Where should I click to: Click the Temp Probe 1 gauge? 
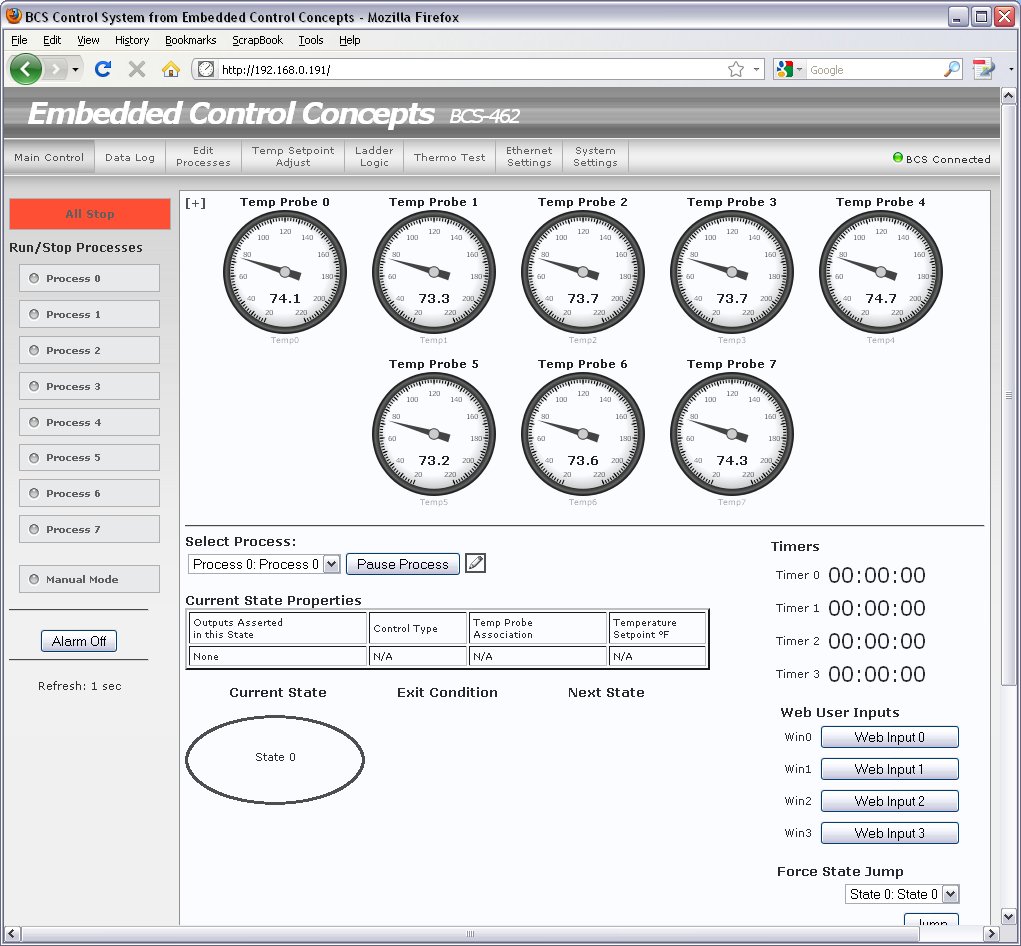(434, 272)
